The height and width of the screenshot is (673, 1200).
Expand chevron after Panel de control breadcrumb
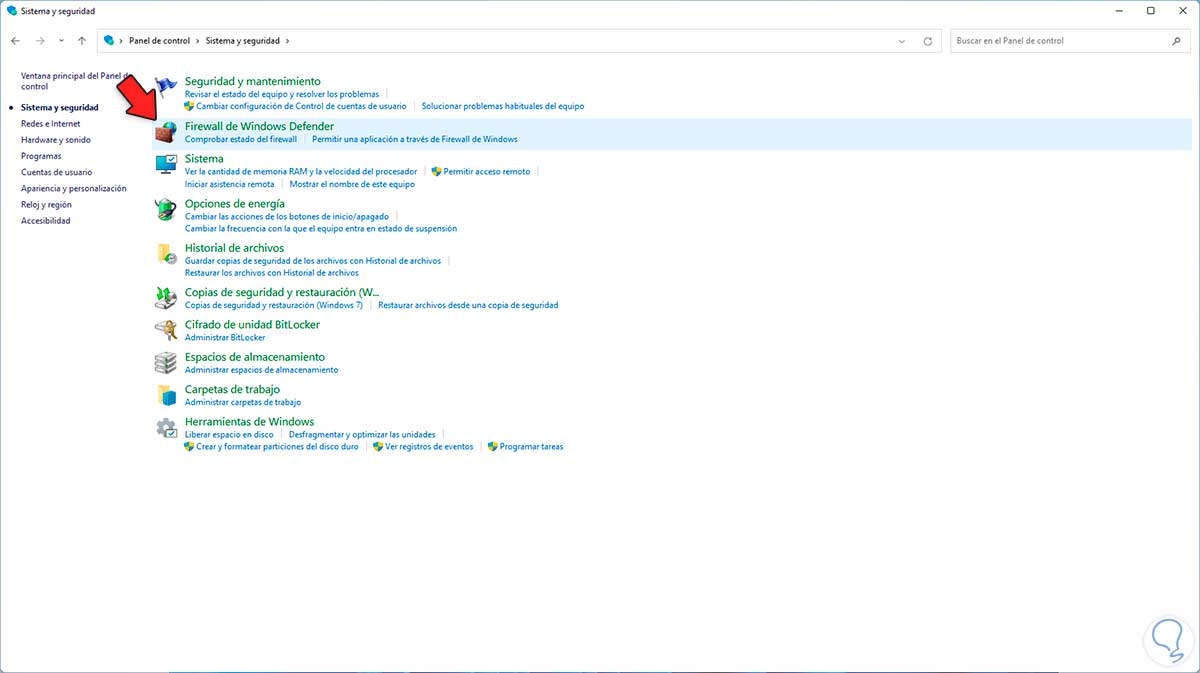point(198,41)
